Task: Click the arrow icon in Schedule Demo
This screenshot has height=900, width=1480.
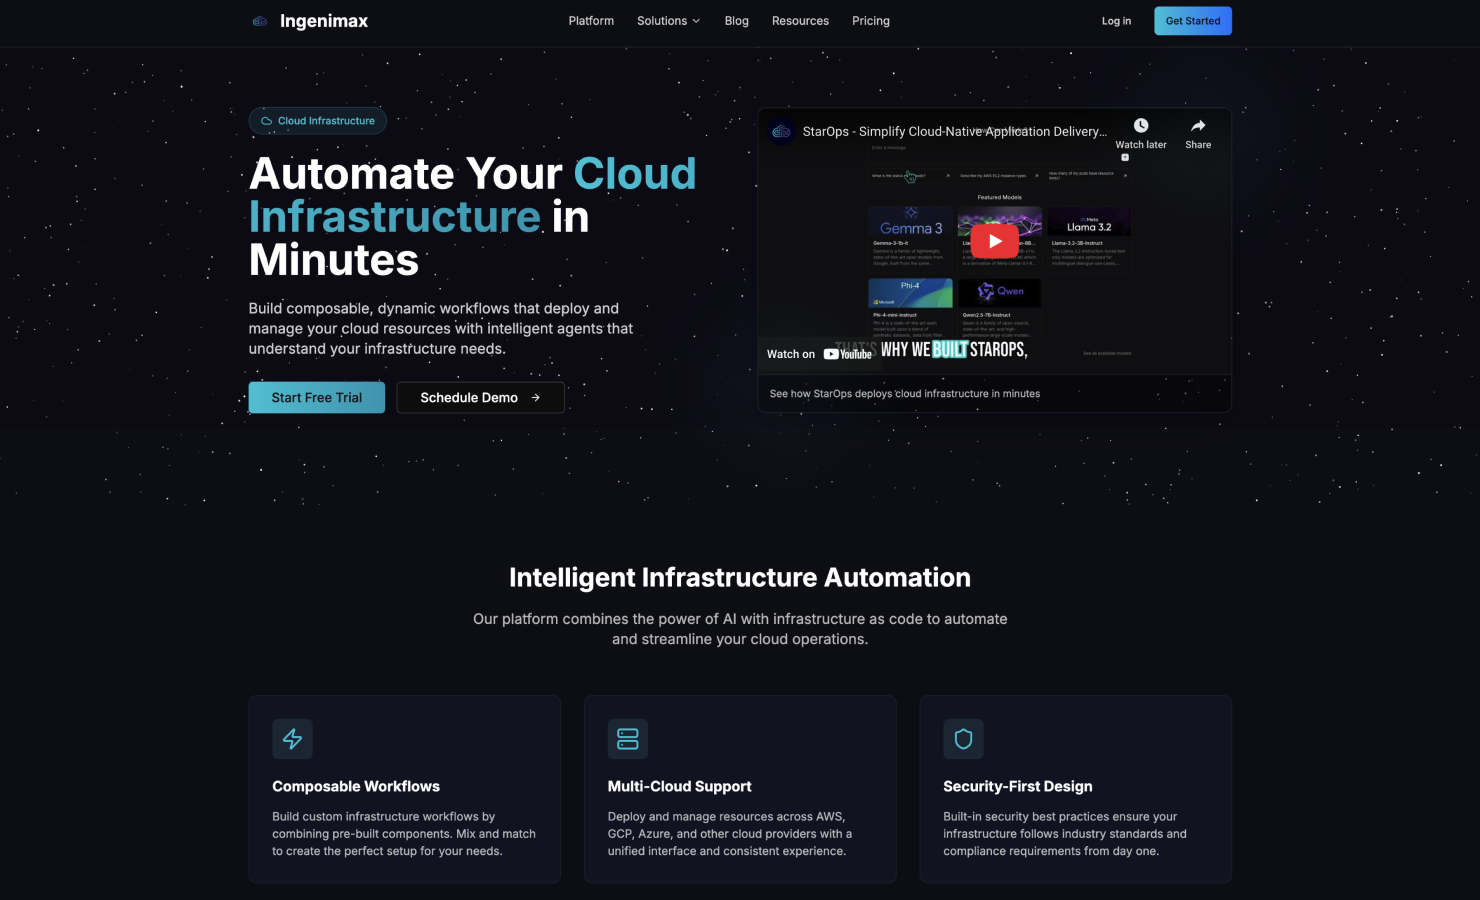Action: (x=536, y=398)
